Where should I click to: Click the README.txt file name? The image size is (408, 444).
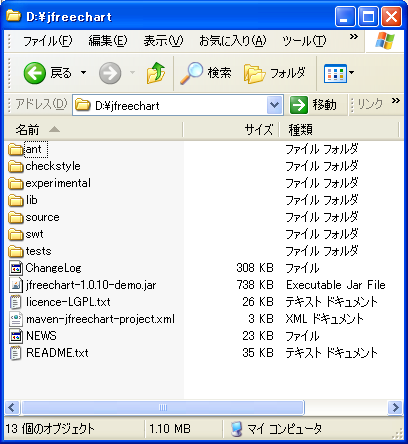(x=57, y=353)
